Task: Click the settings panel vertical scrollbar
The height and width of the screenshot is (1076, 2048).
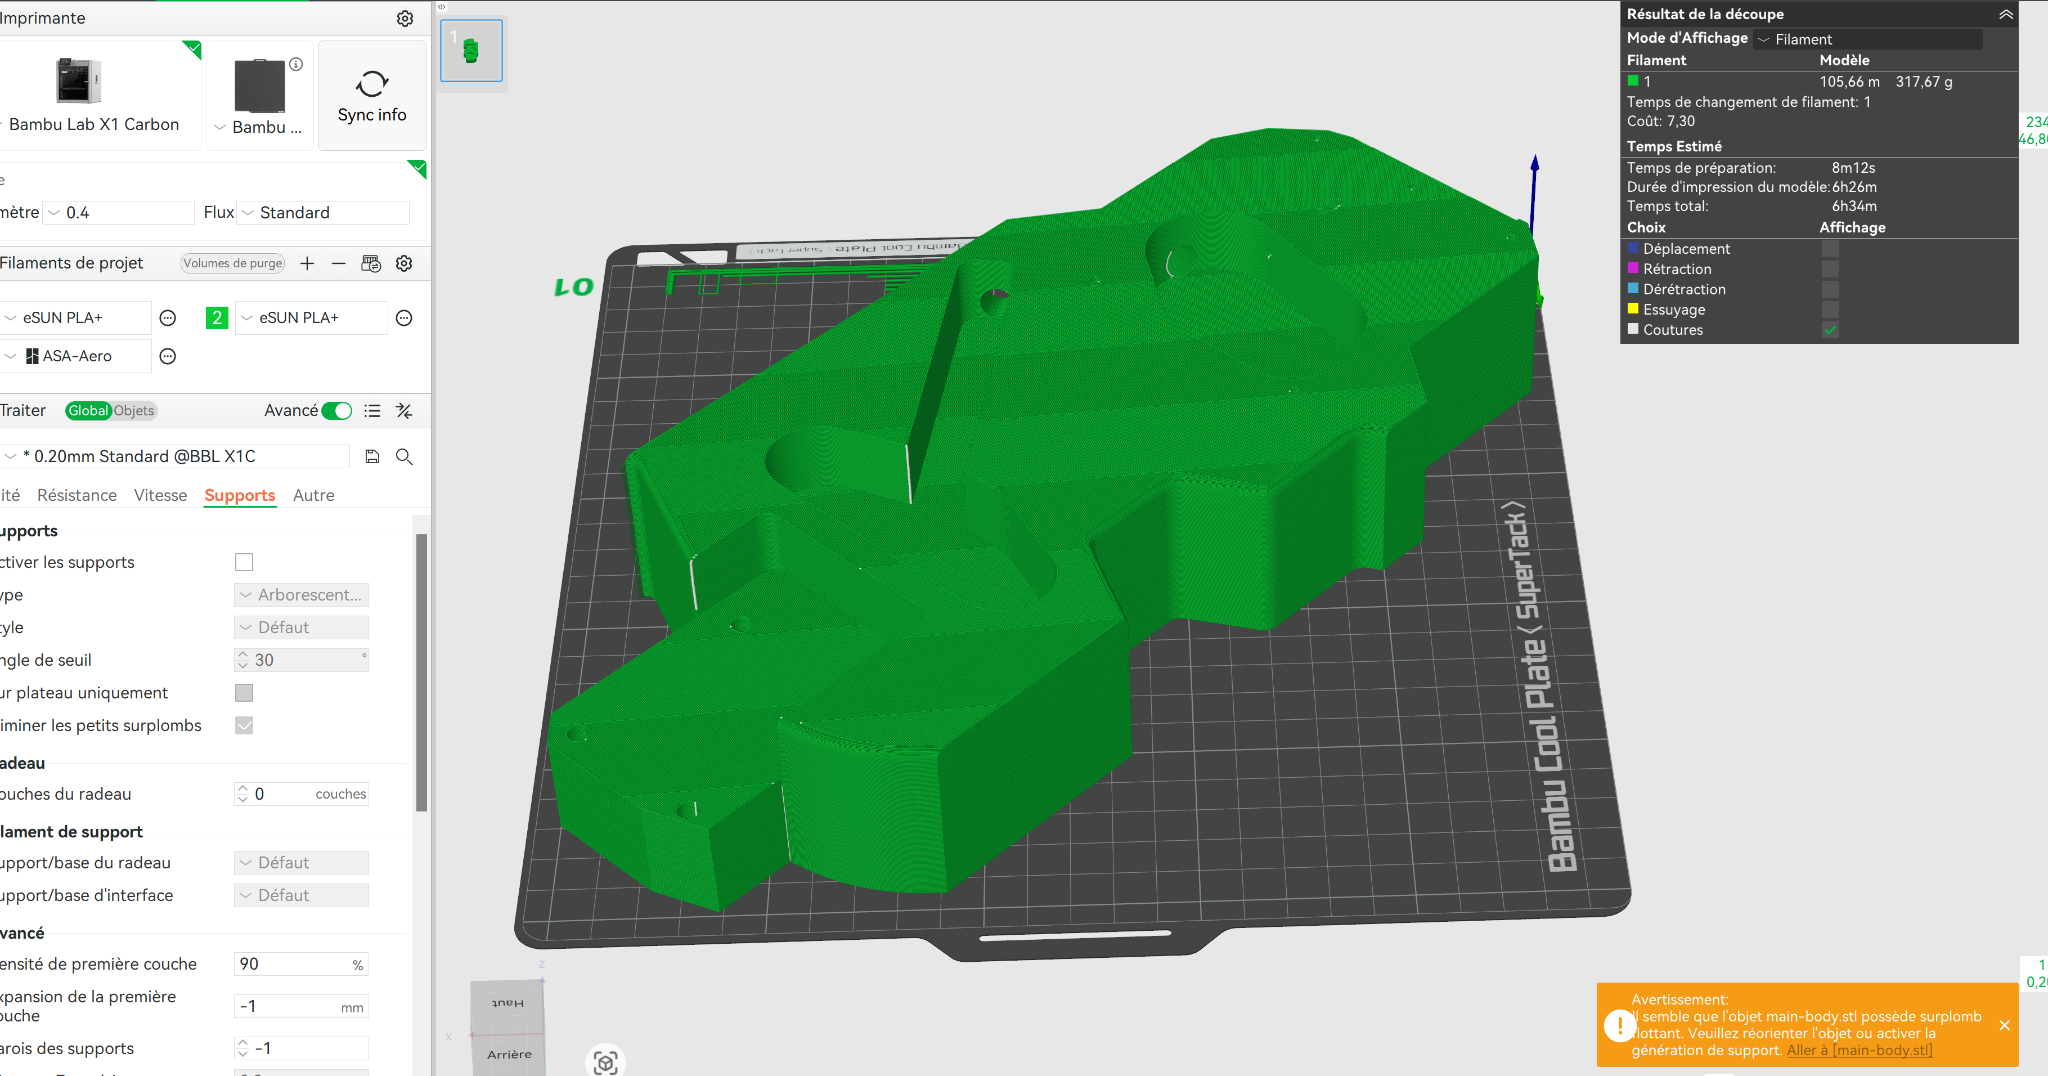Action: coord(421,672)
